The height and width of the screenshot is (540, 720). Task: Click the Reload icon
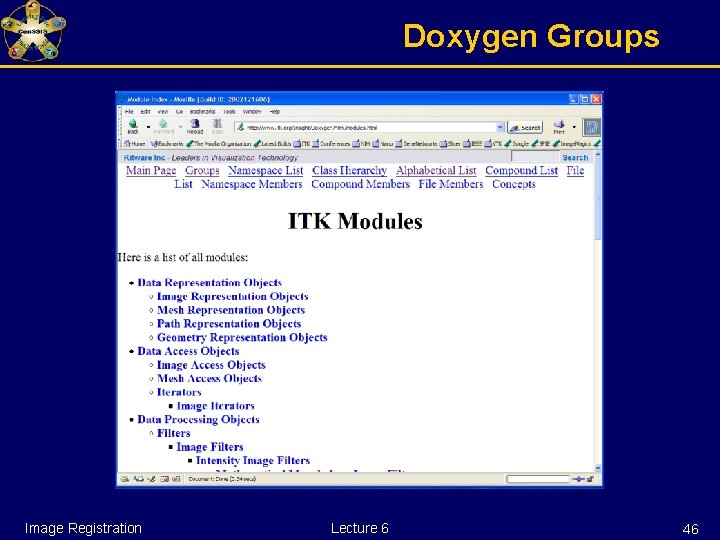[195, 124]
